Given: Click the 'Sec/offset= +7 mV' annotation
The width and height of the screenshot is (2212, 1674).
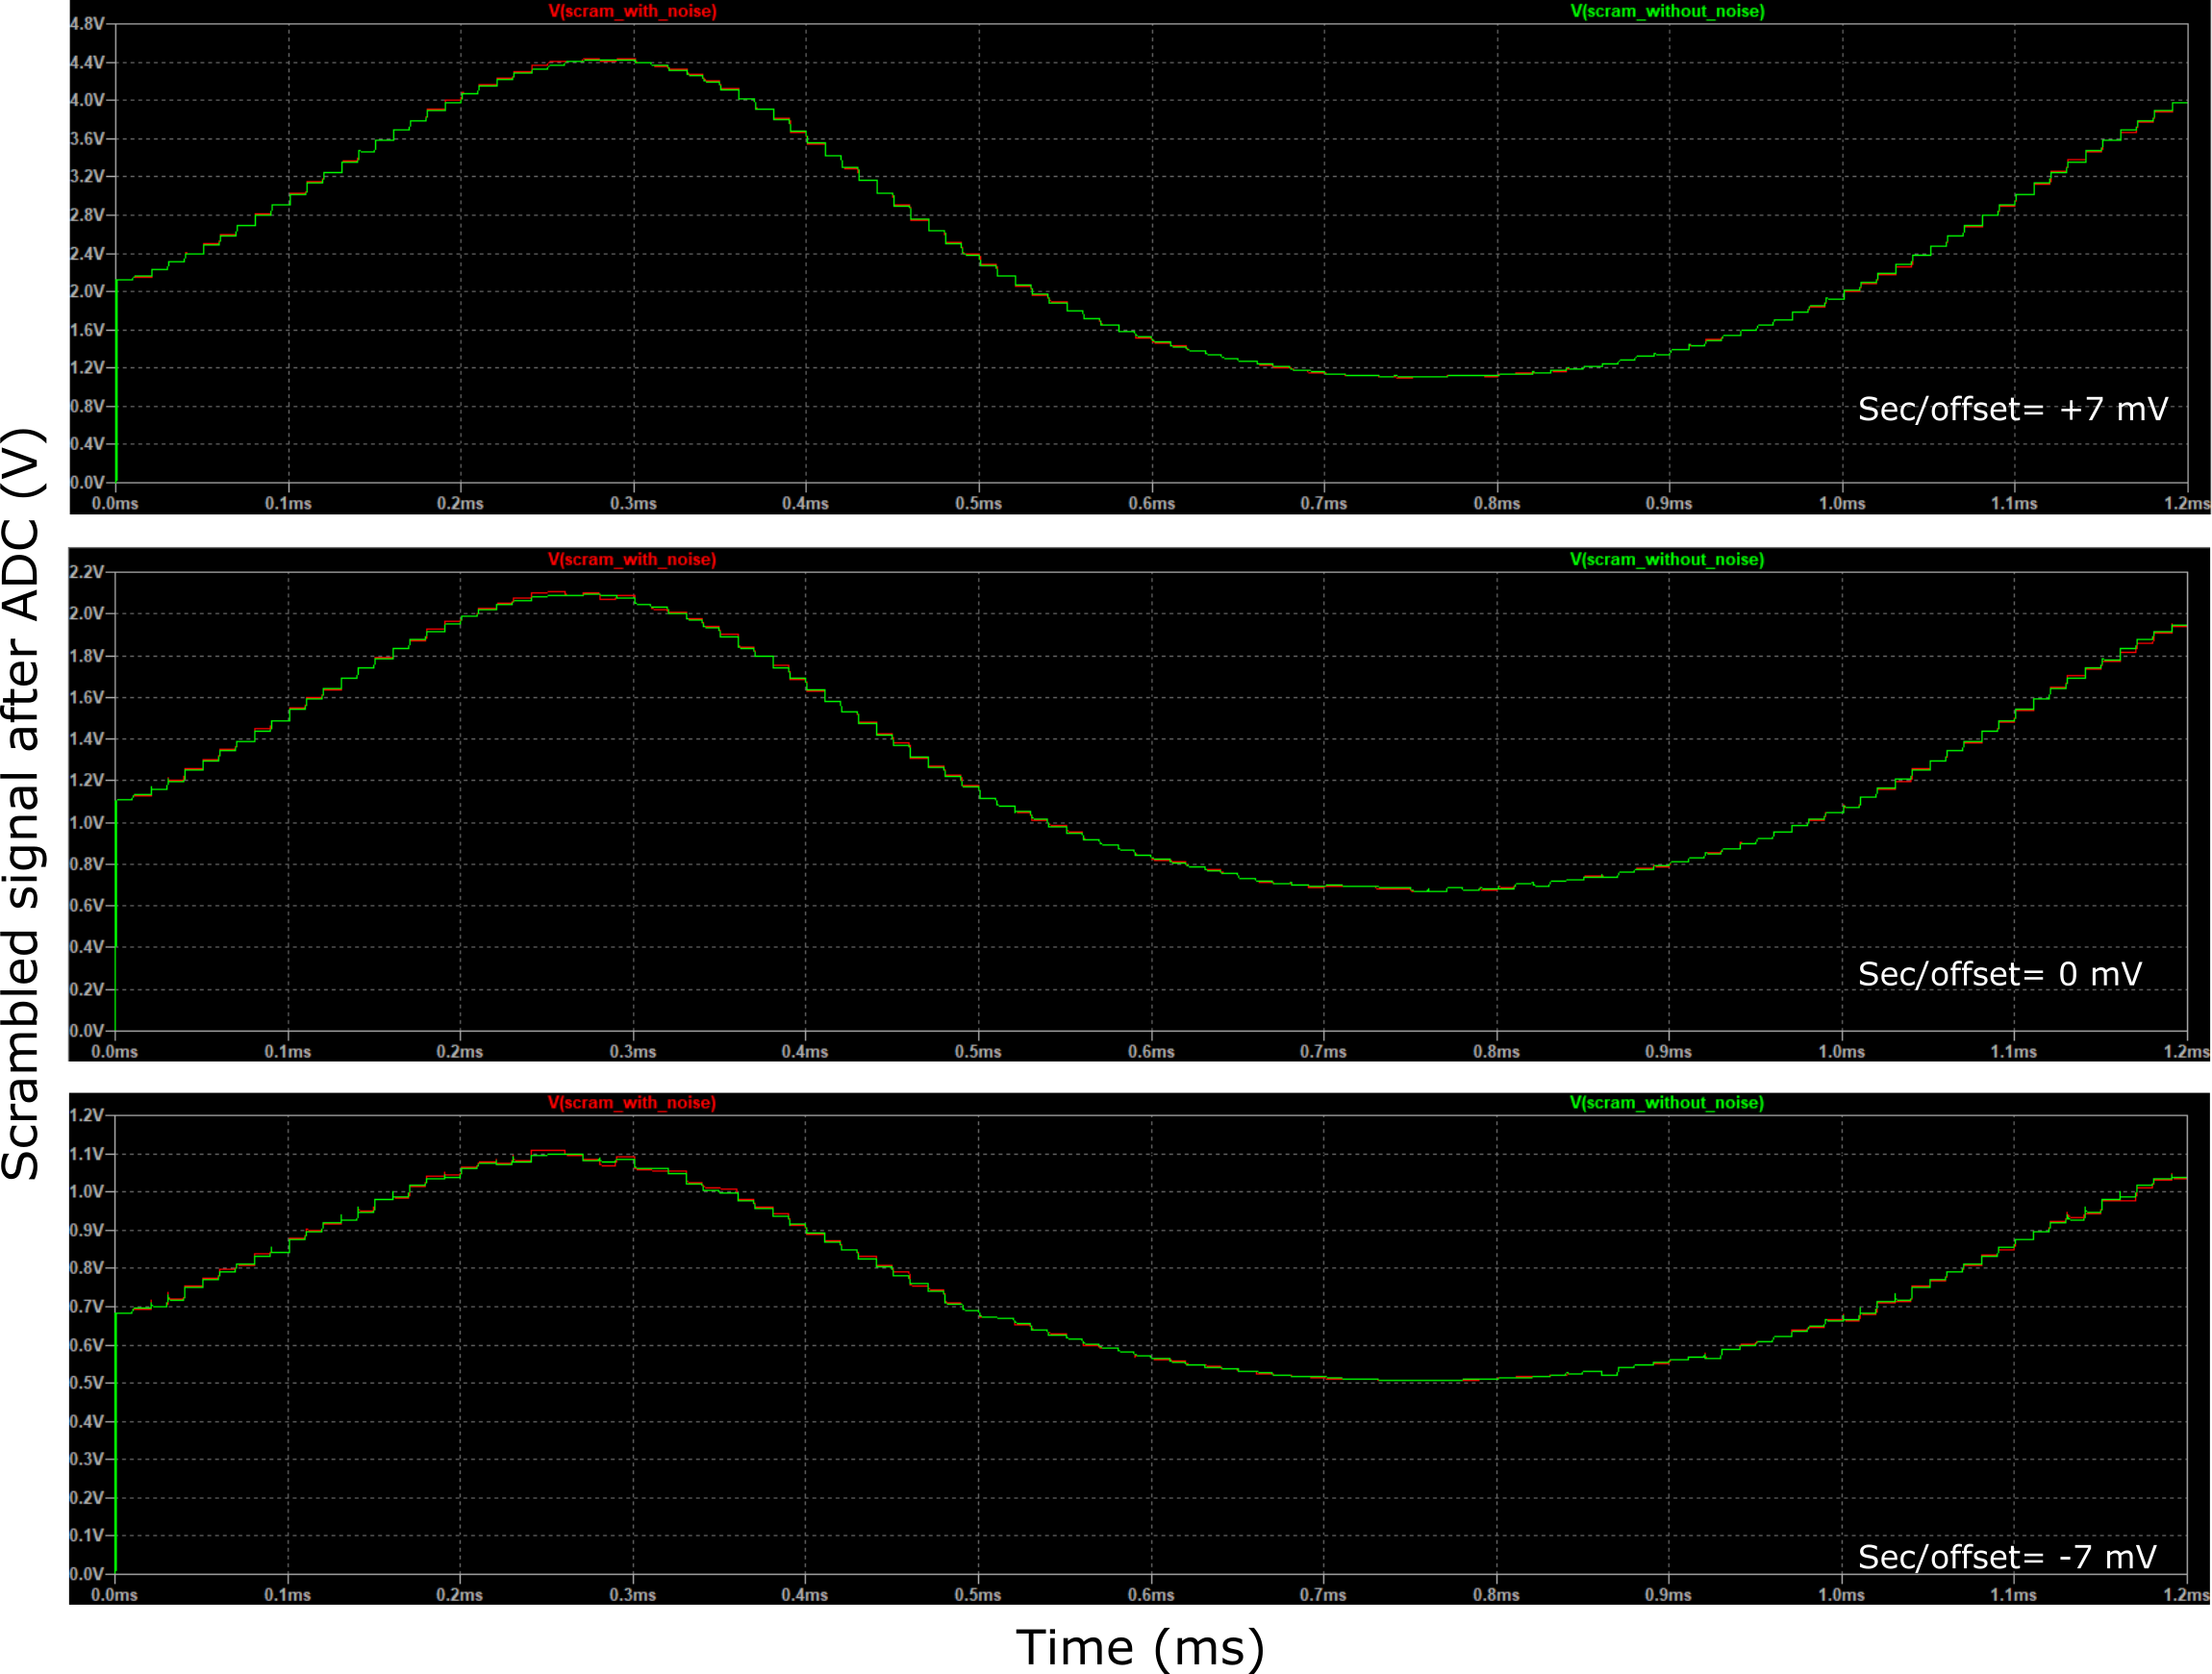Looking at the screenshot, I should [2013, 409].
